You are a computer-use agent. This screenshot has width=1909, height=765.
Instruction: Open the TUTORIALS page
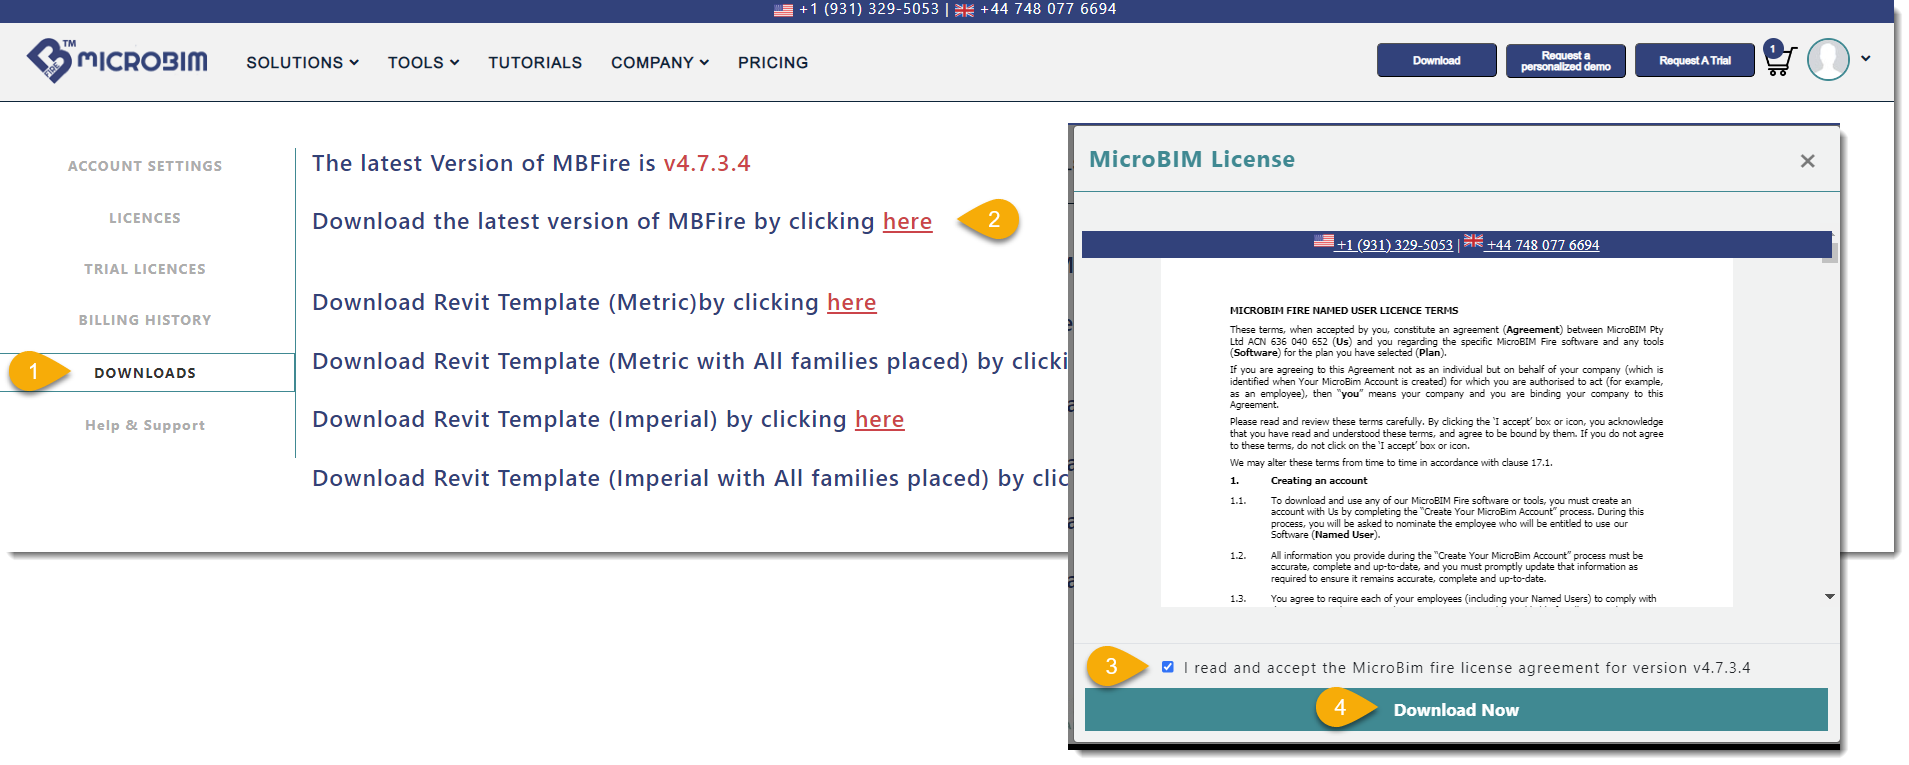coord(535,62)
